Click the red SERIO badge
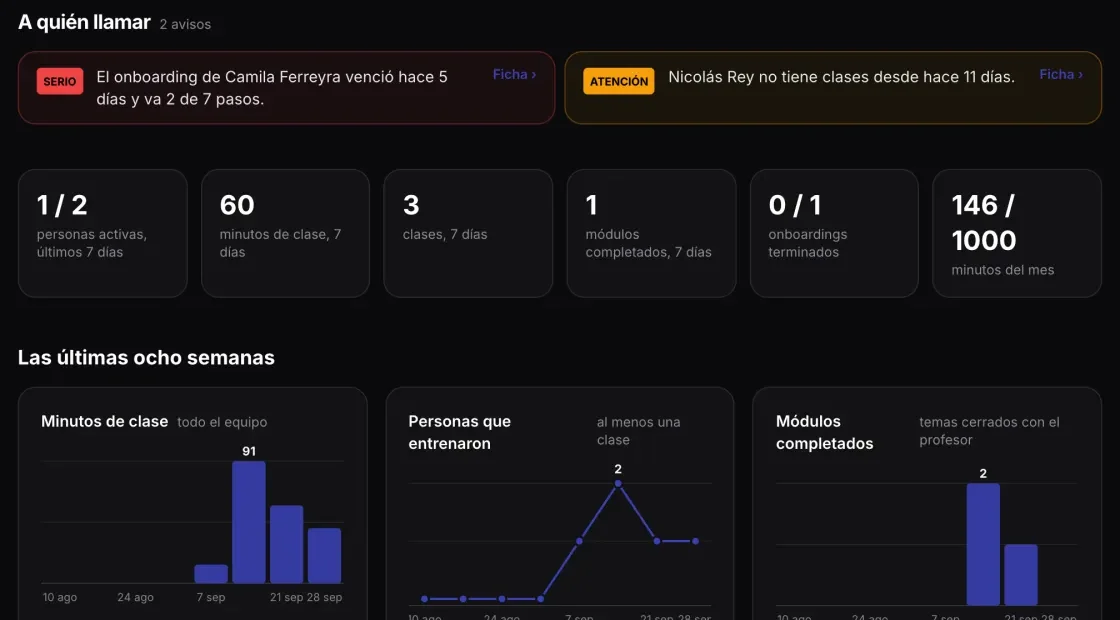Viewport: 1120px width, 620px height. point(60,81)
